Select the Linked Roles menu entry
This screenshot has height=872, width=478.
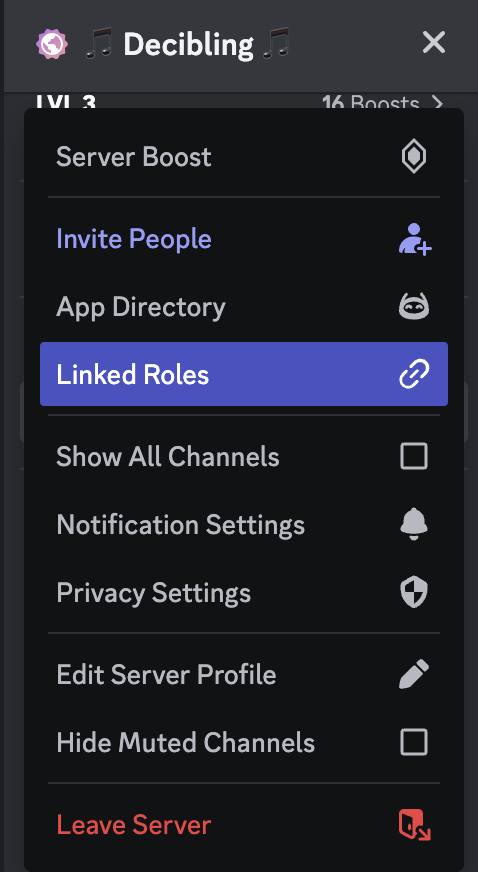point(244,374)
